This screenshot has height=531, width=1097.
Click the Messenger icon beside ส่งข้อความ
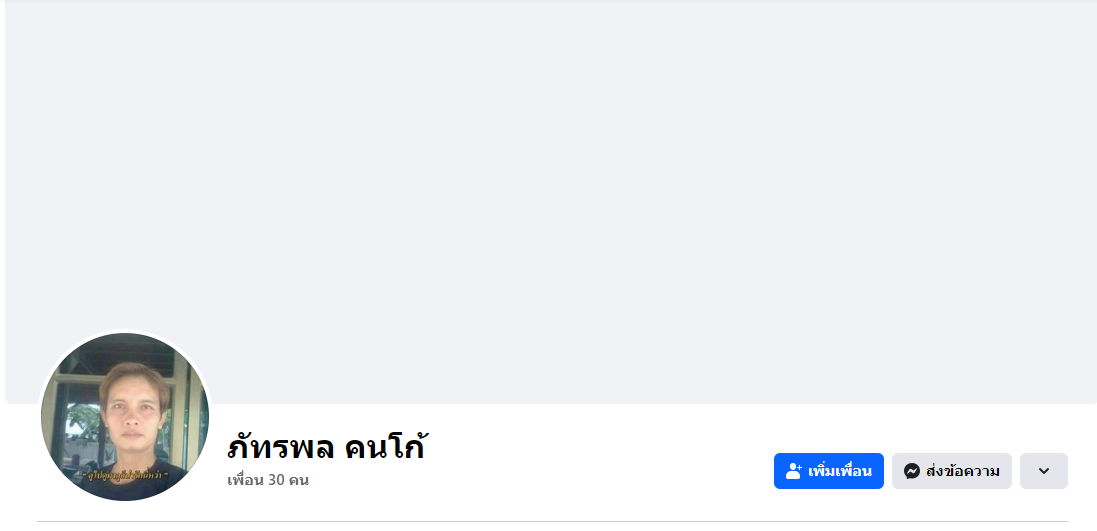[x=911, y=471]
